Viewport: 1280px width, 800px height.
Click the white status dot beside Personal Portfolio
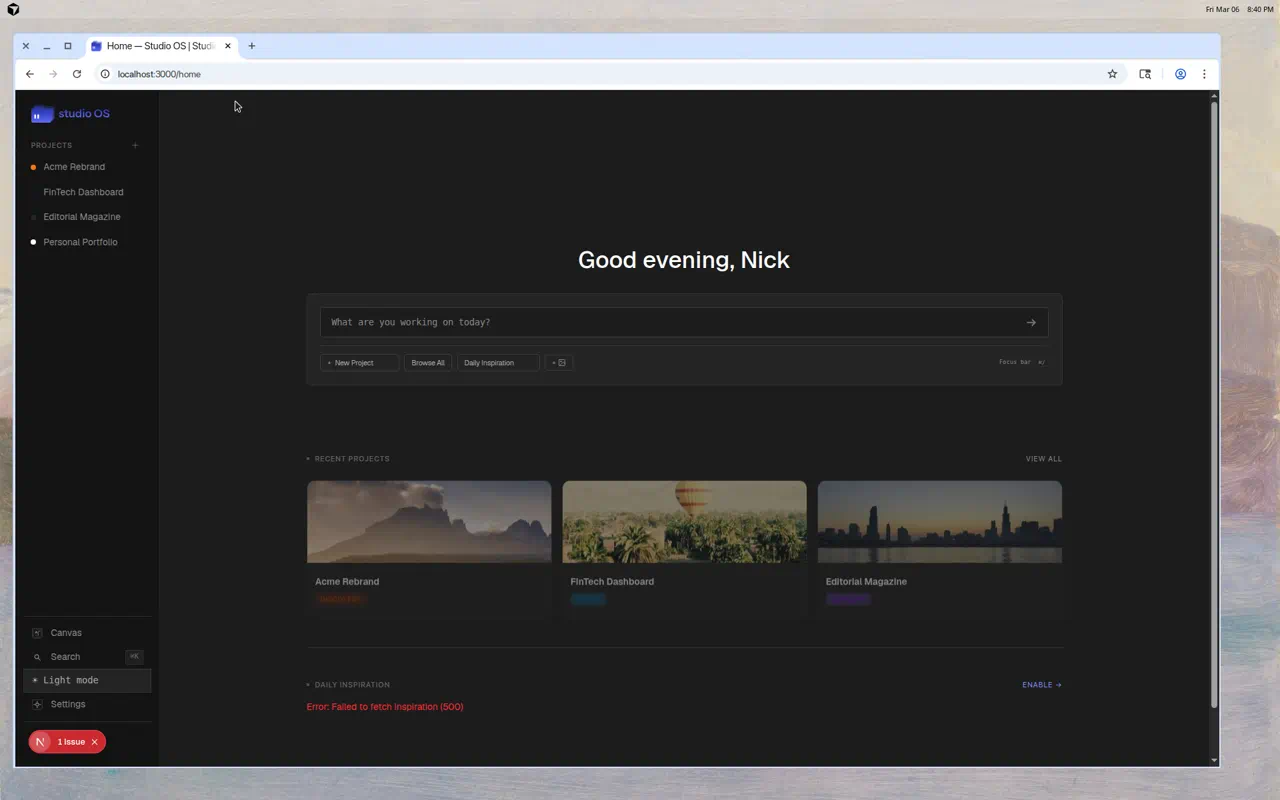click(32, 242)
